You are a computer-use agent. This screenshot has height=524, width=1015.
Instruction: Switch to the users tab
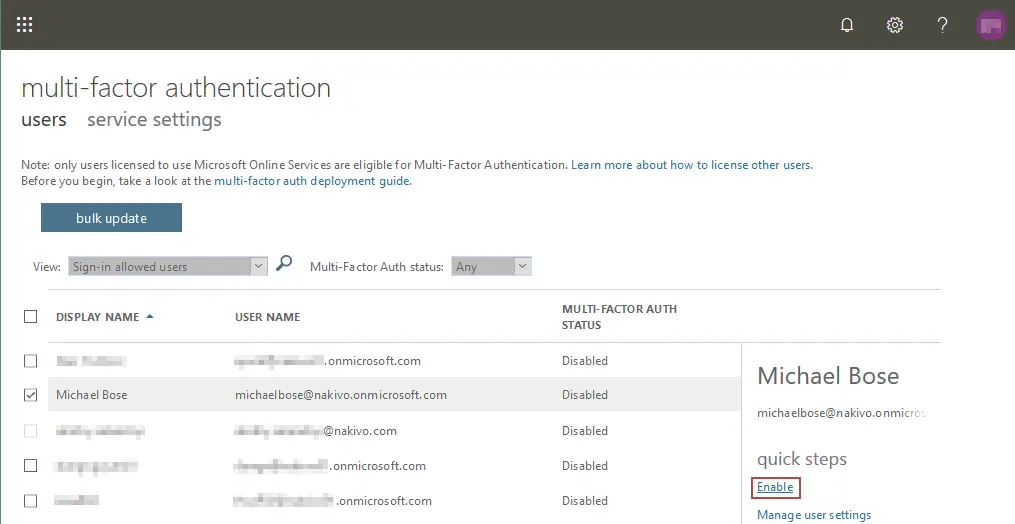pyautogui.click(x=44, y=120)
